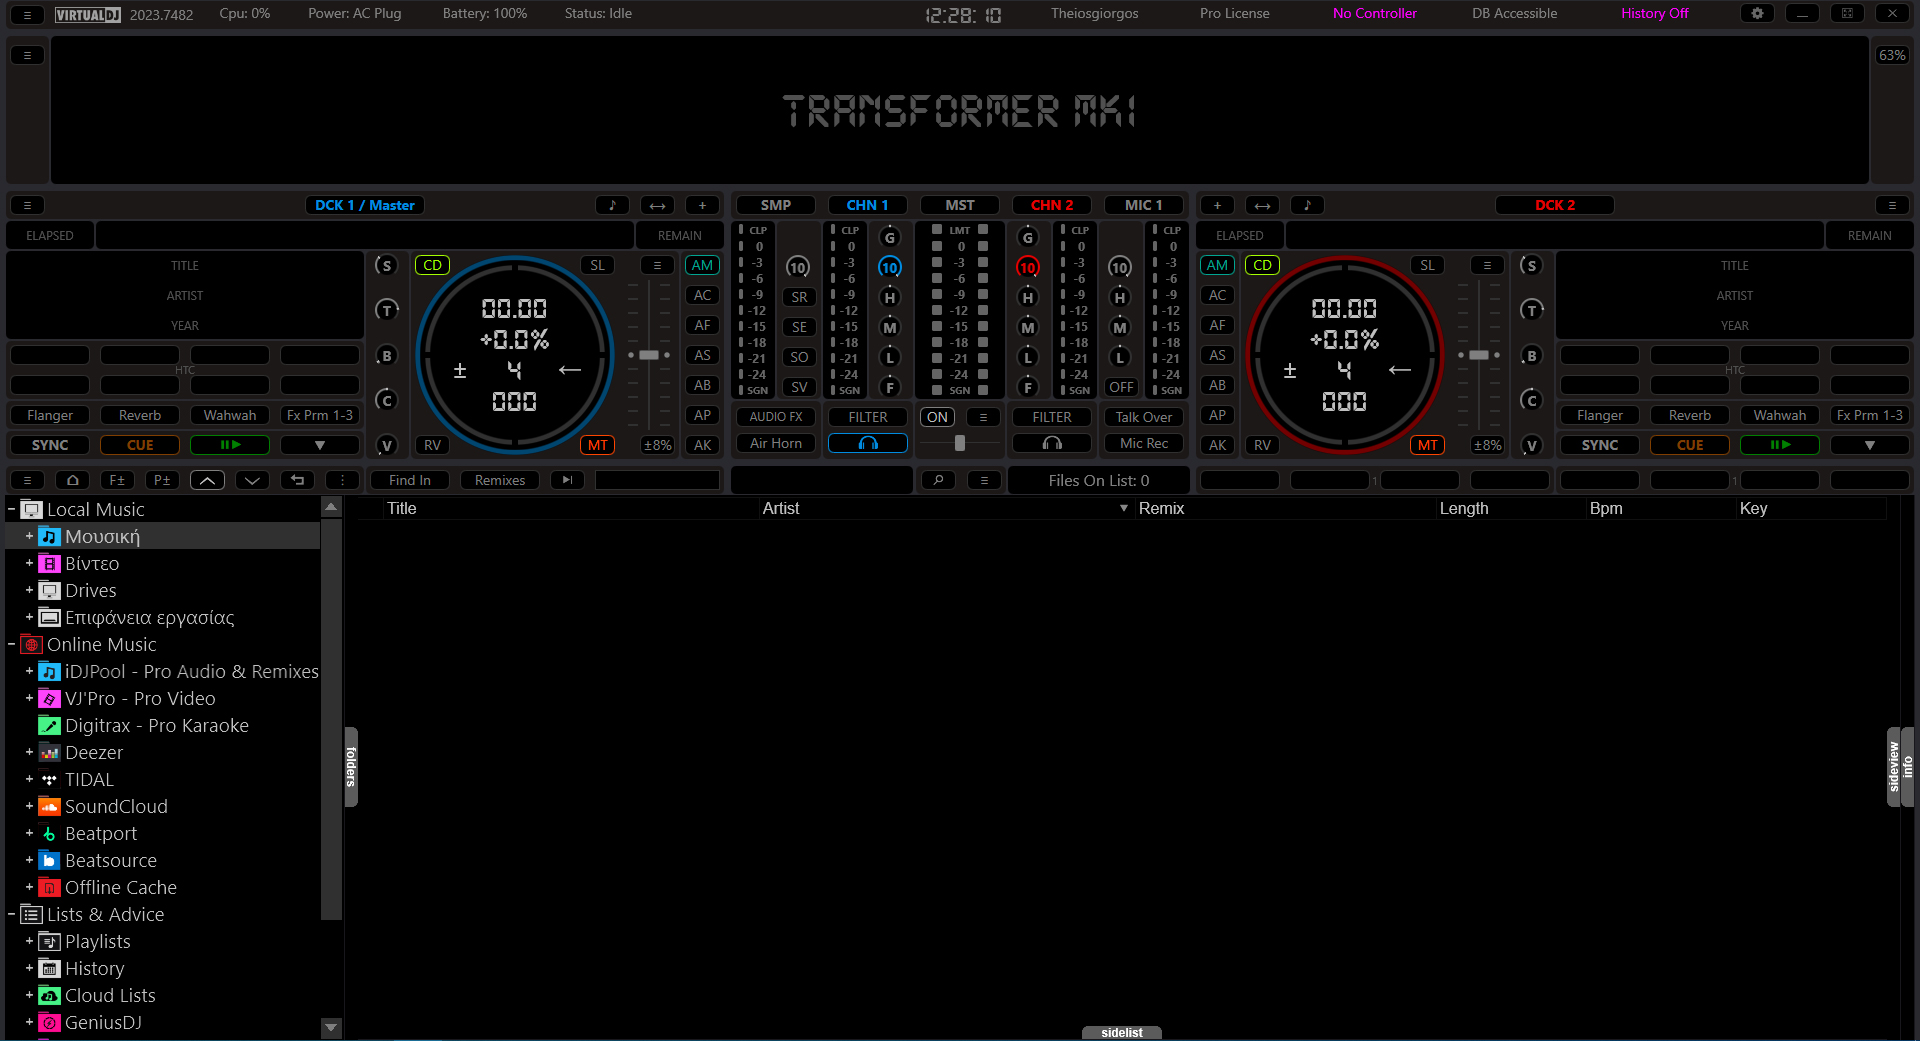Click deck 1 T knob

(x=386, y=311)
